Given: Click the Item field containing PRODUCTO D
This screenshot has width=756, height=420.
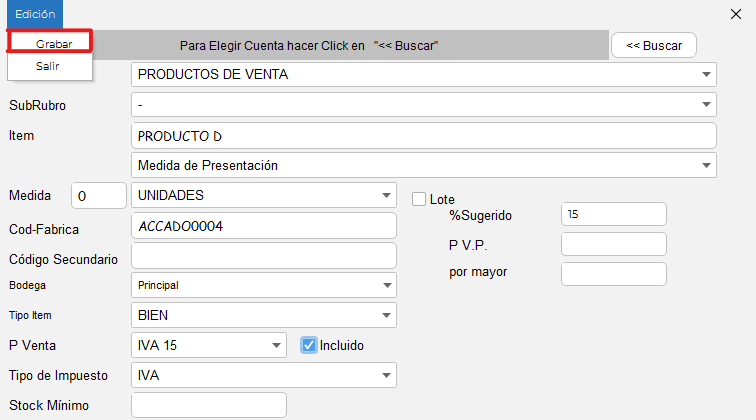Looking at the screenshot, I should (424, 135).
